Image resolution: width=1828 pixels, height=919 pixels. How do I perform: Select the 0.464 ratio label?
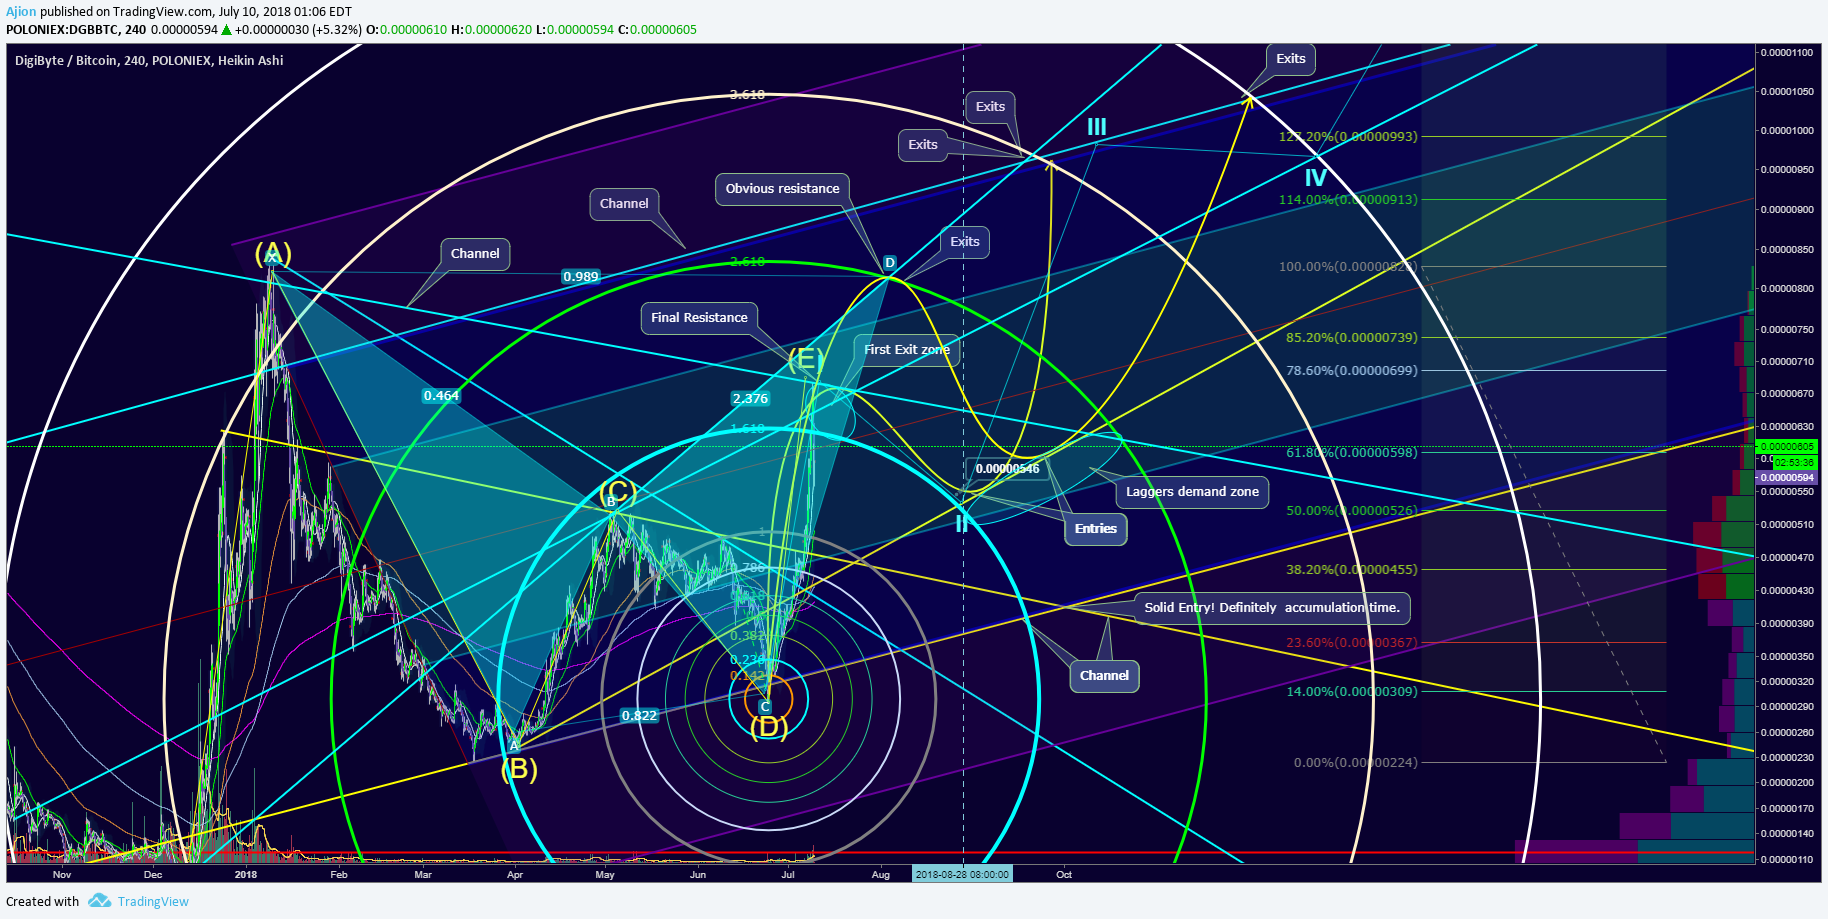(x=441, y=396)
